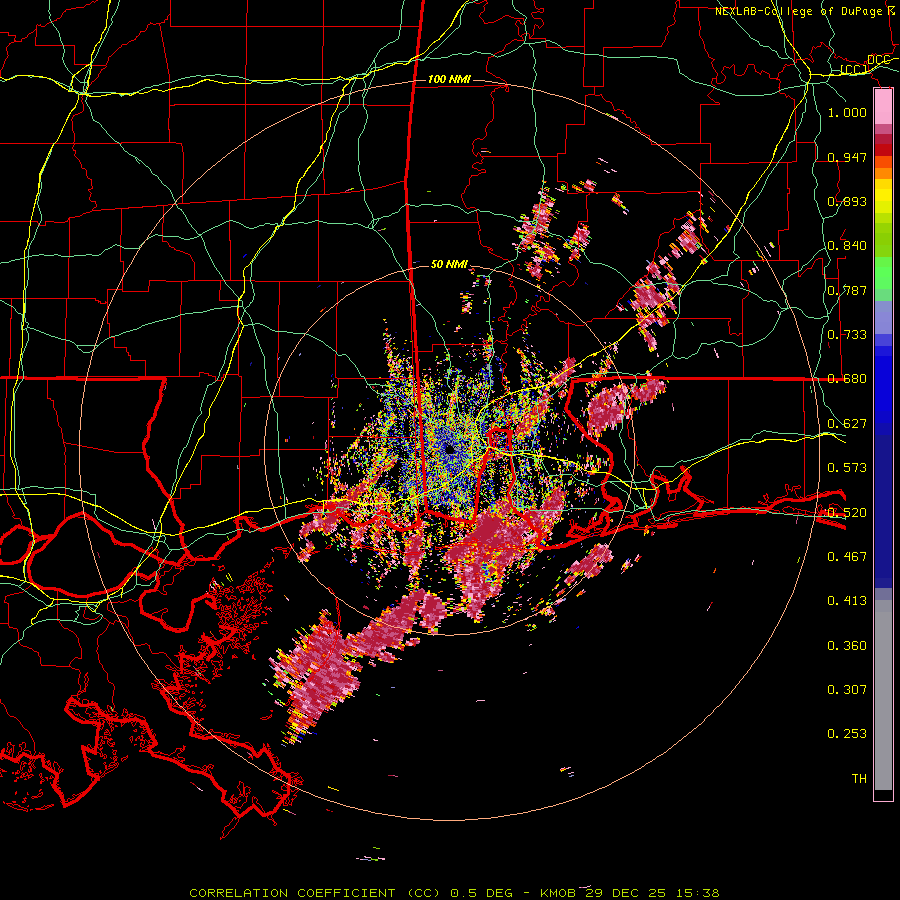This screenshot has height=900, width=900.
Task: Click the dark navy segment of color bar
Action: [883, 511]
